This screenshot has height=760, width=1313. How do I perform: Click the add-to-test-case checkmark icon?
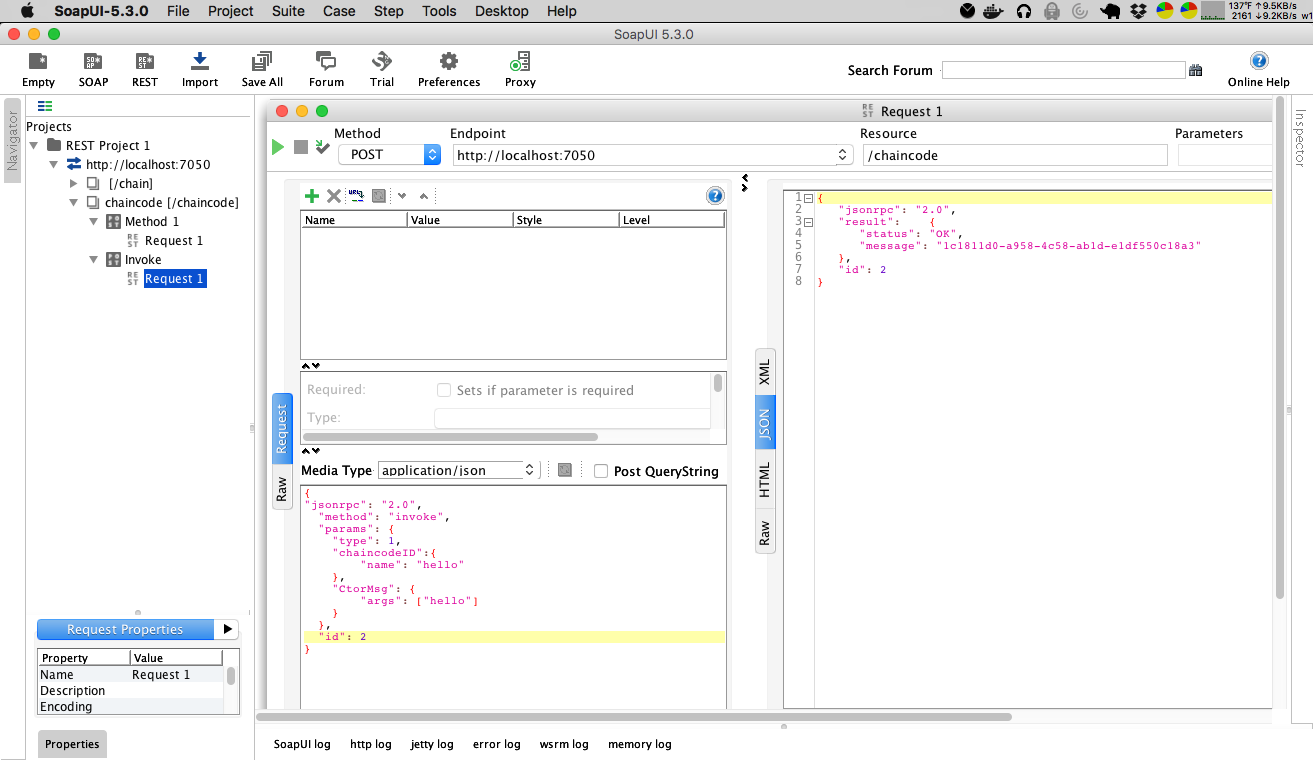(x=322, y=147)
